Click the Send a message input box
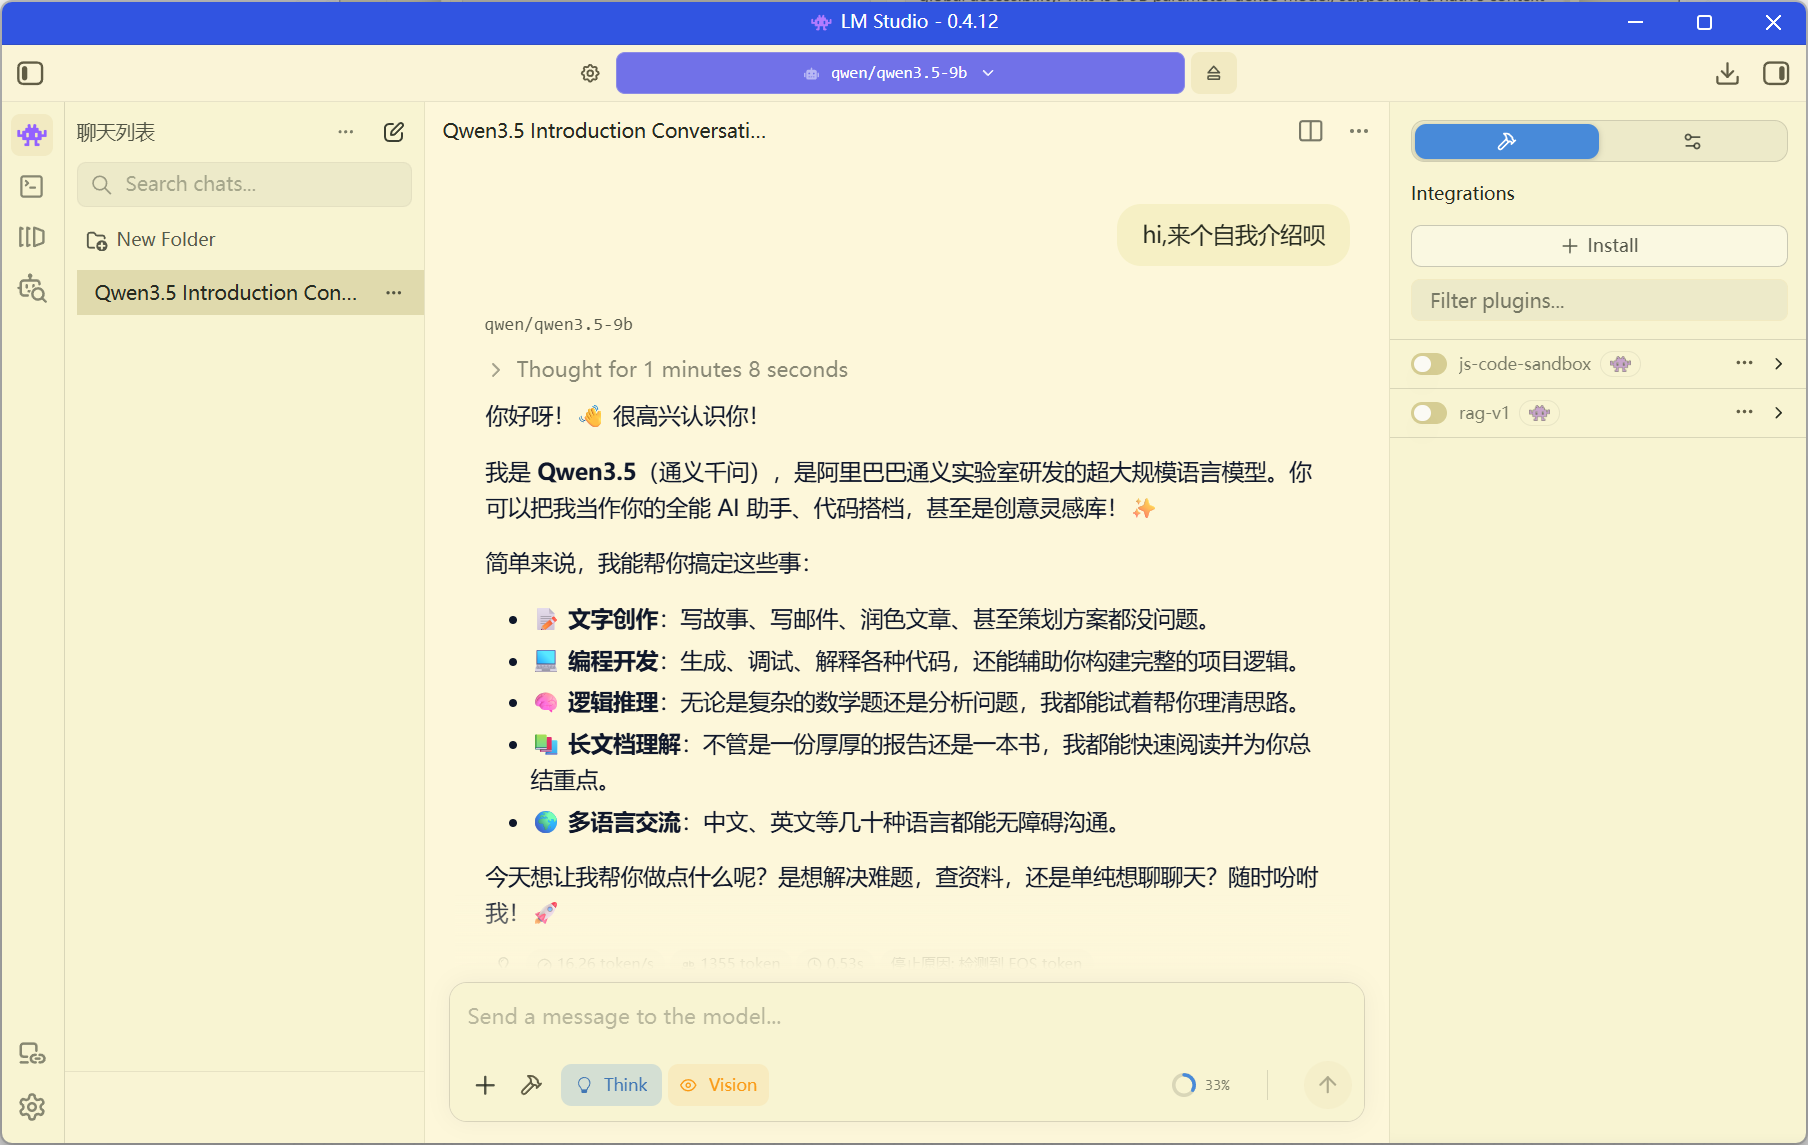 [906, 1017]
